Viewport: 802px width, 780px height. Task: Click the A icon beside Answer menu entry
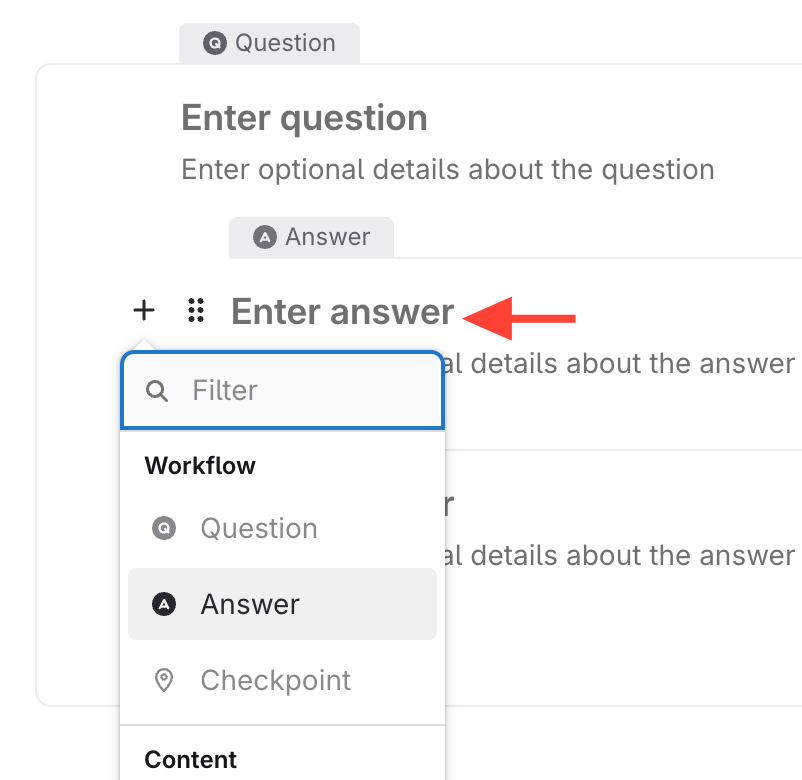point(164,604)
